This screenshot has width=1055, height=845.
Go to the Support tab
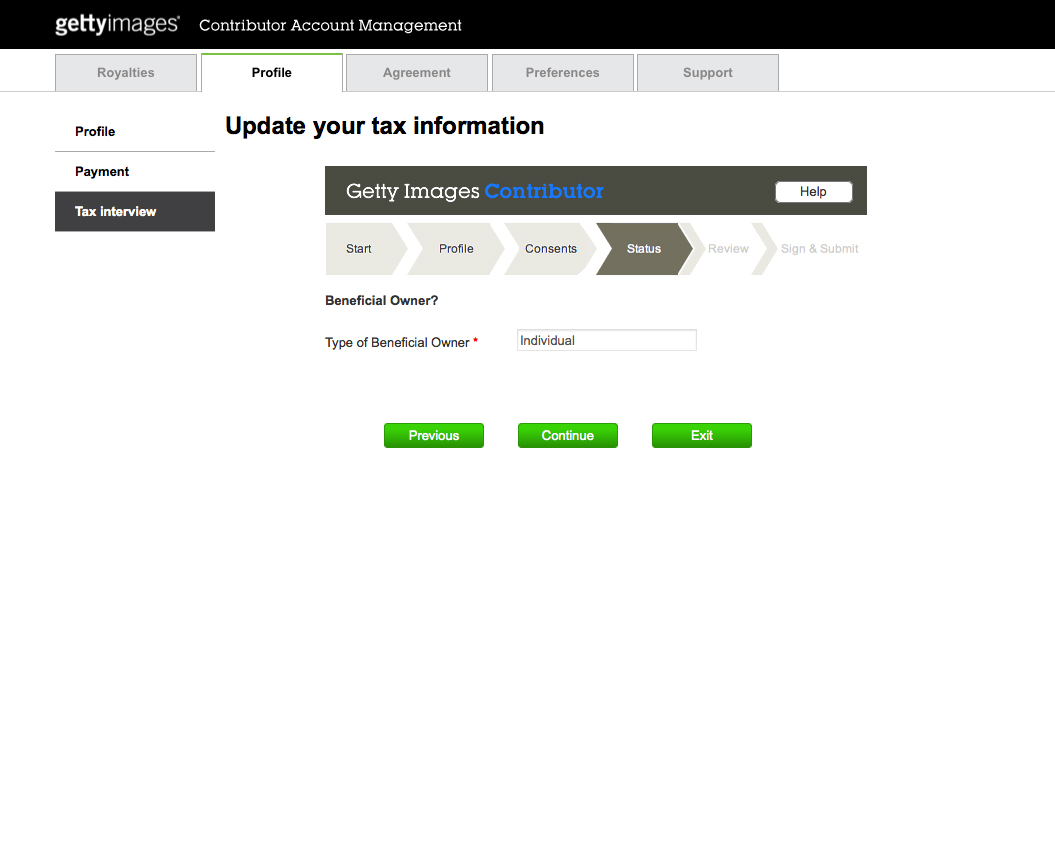tap(708, 73)
